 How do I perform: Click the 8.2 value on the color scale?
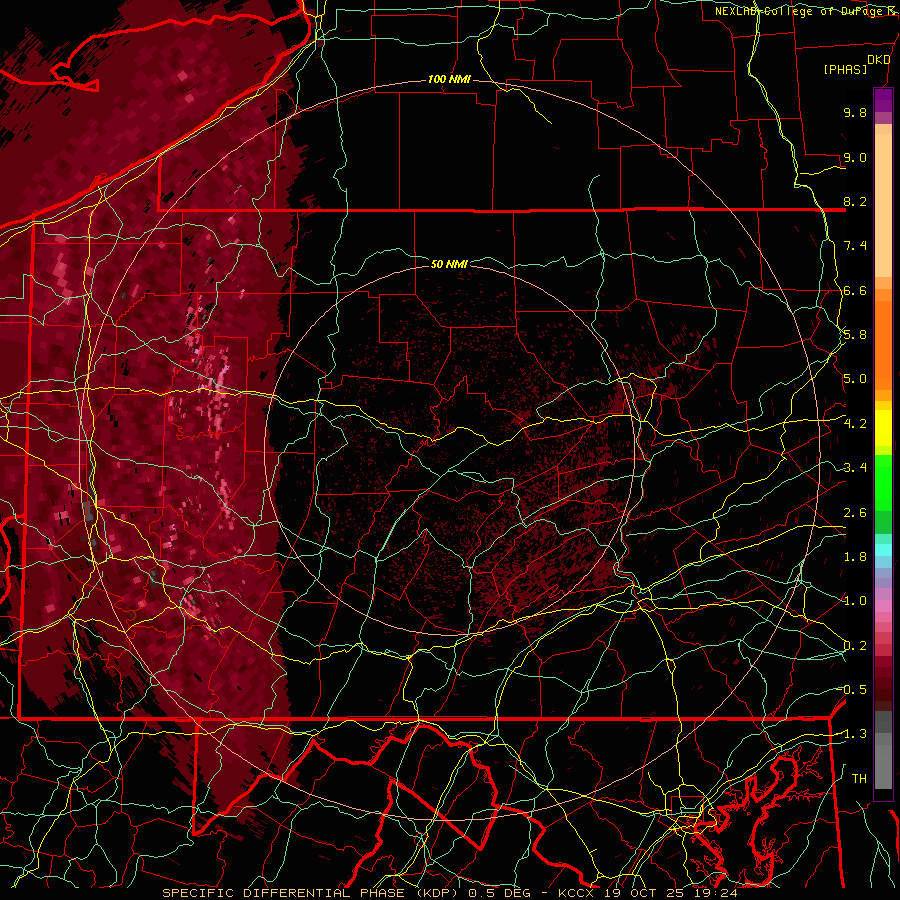pos(855,201)
